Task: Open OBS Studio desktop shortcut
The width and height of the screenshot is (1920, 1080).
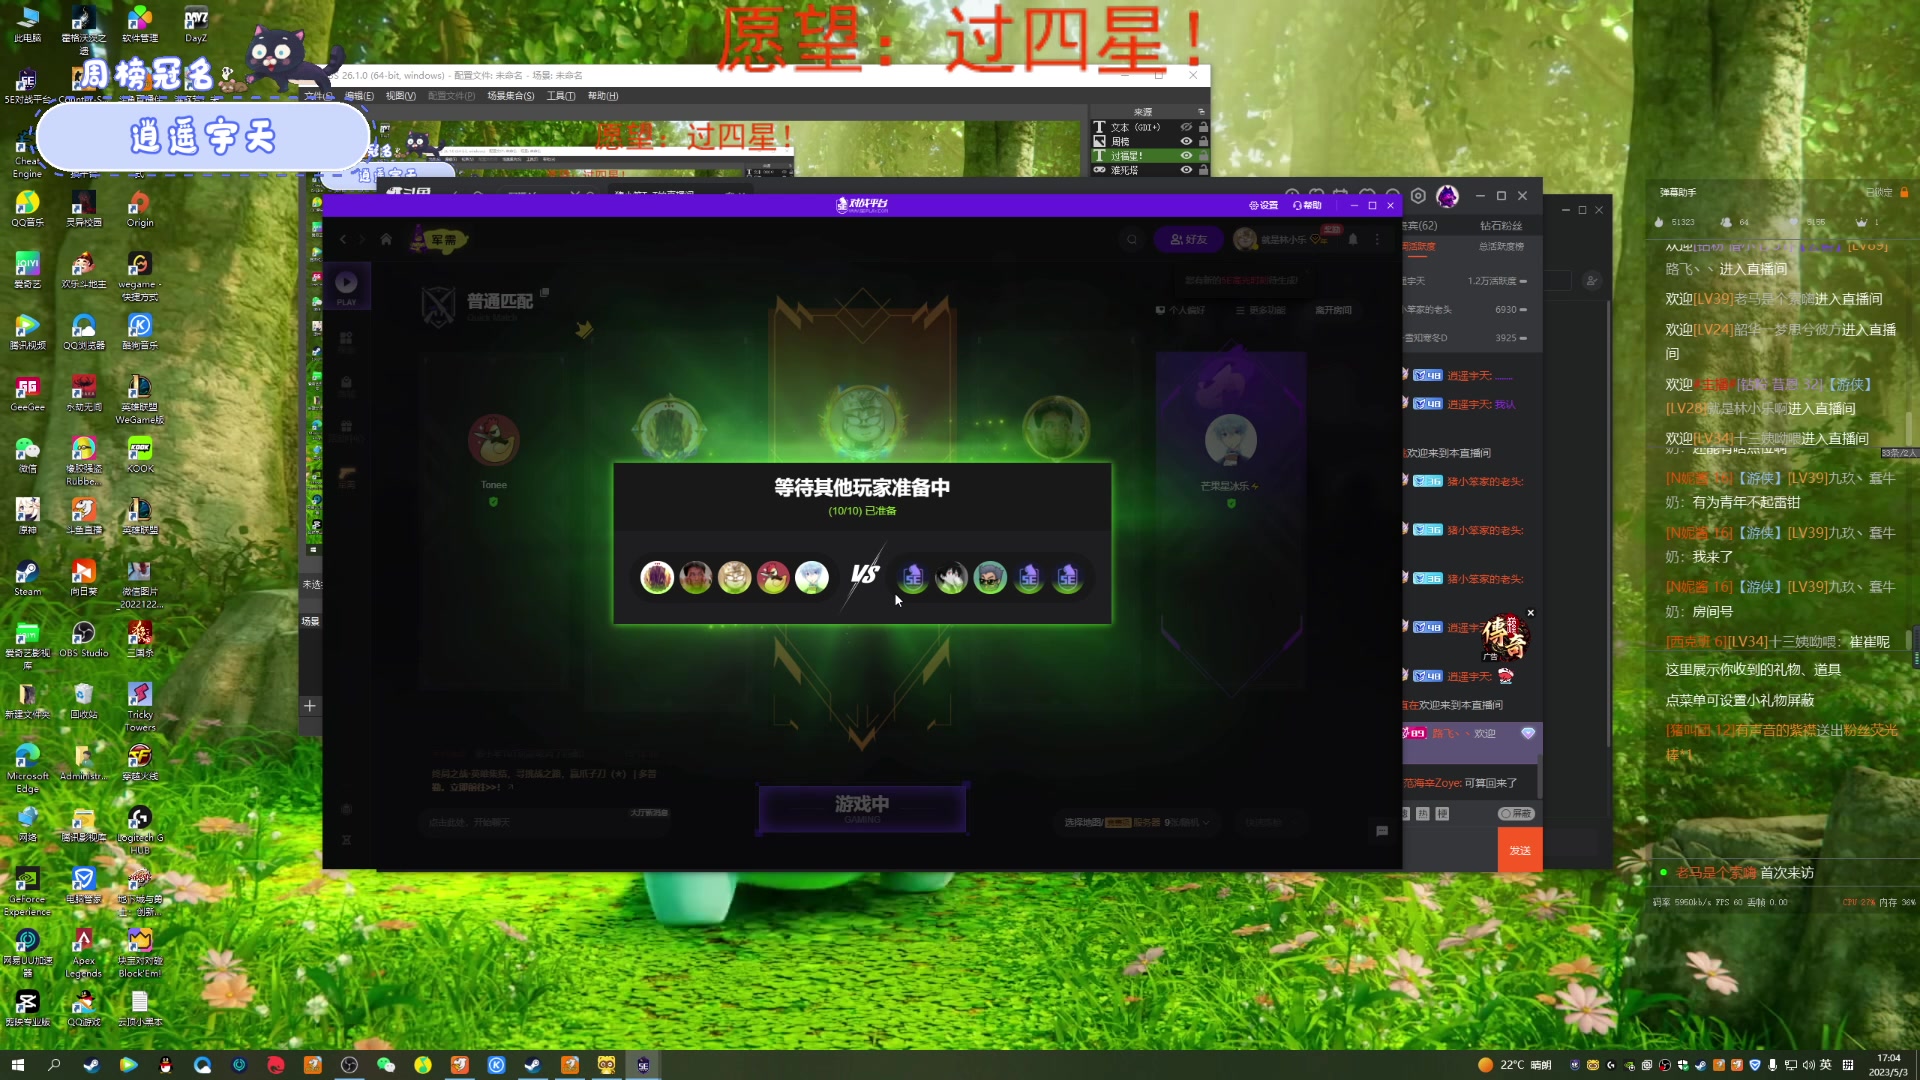Action: click(83, 639)
